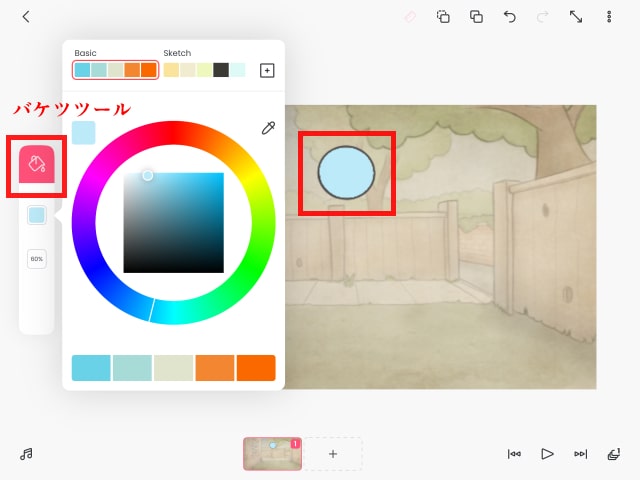Add a new frame with plus slot

click(333, 454)
